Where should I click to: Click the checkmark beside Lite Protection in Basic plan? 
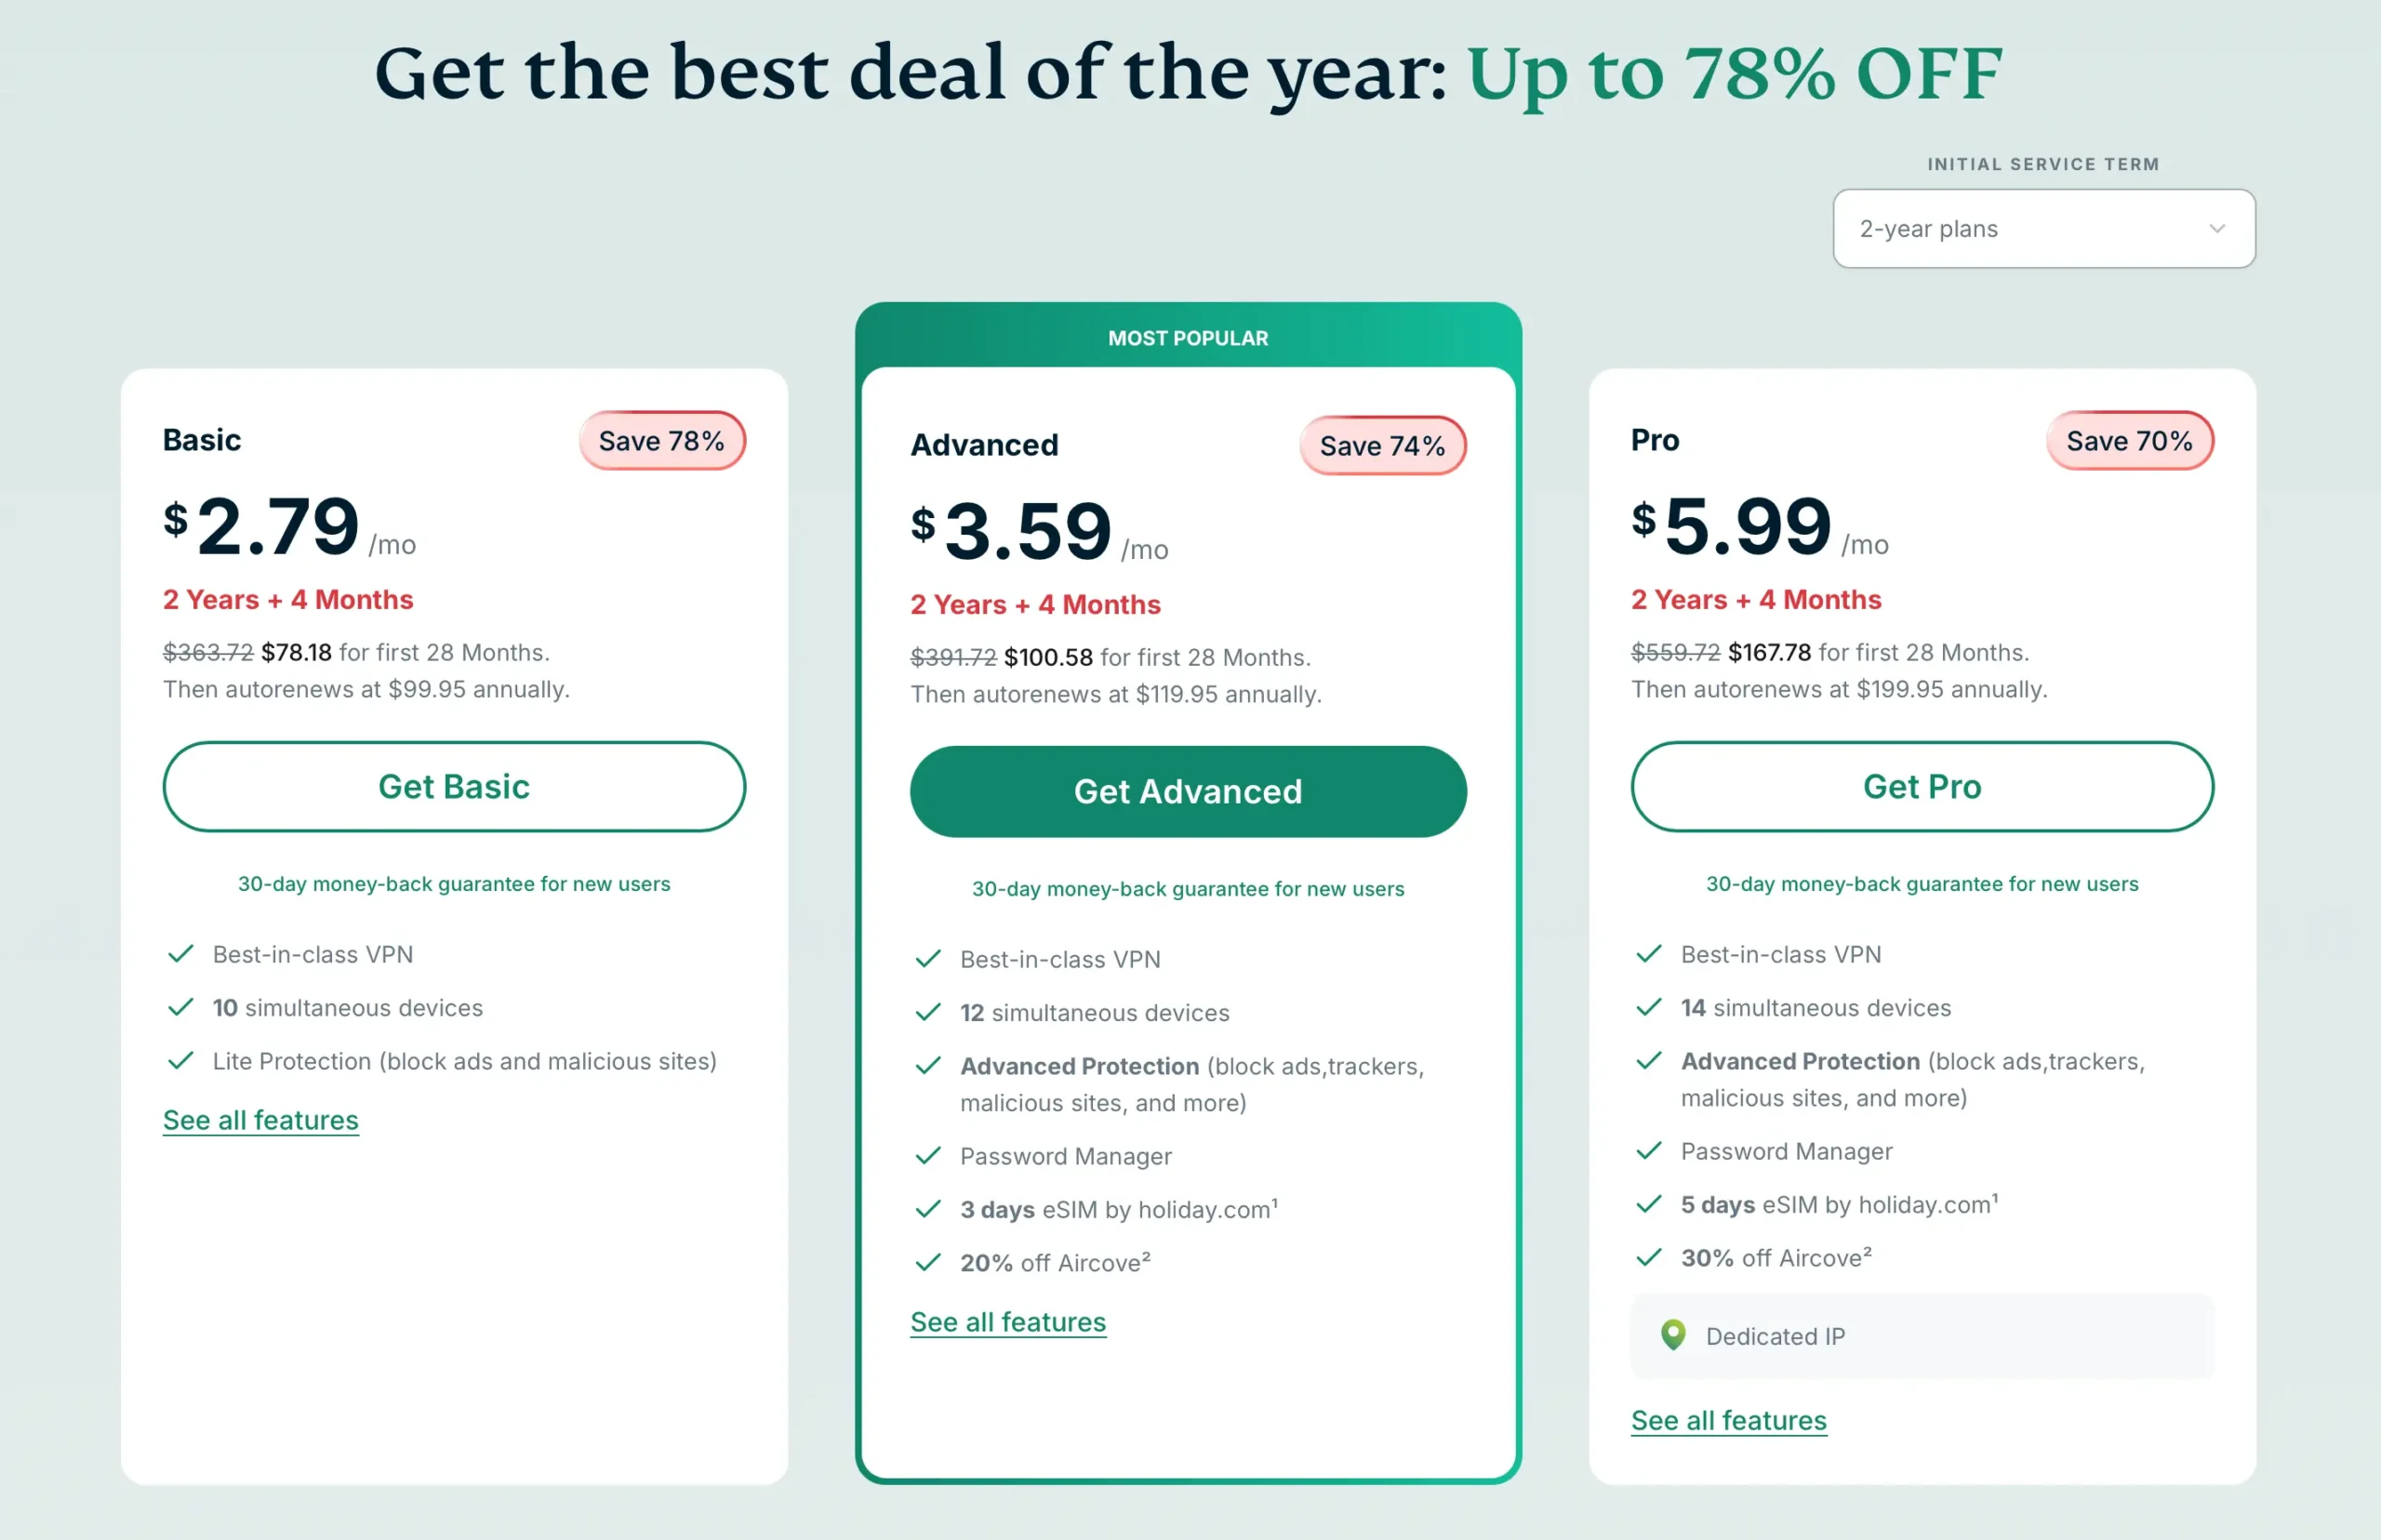tap(181, 1061)
